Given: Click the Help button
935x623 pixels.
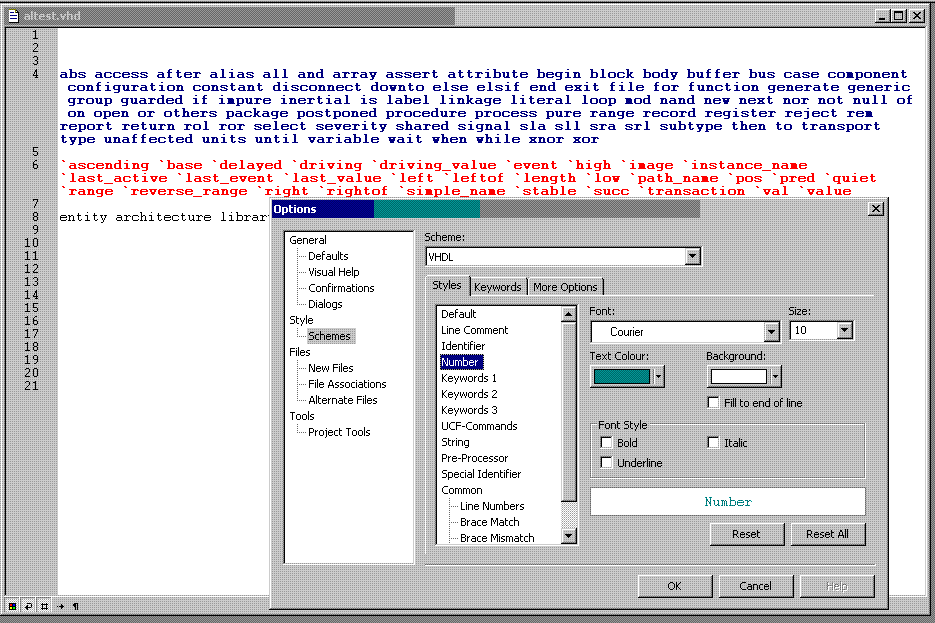Looking at the screenshot, I should coord(837,586).
